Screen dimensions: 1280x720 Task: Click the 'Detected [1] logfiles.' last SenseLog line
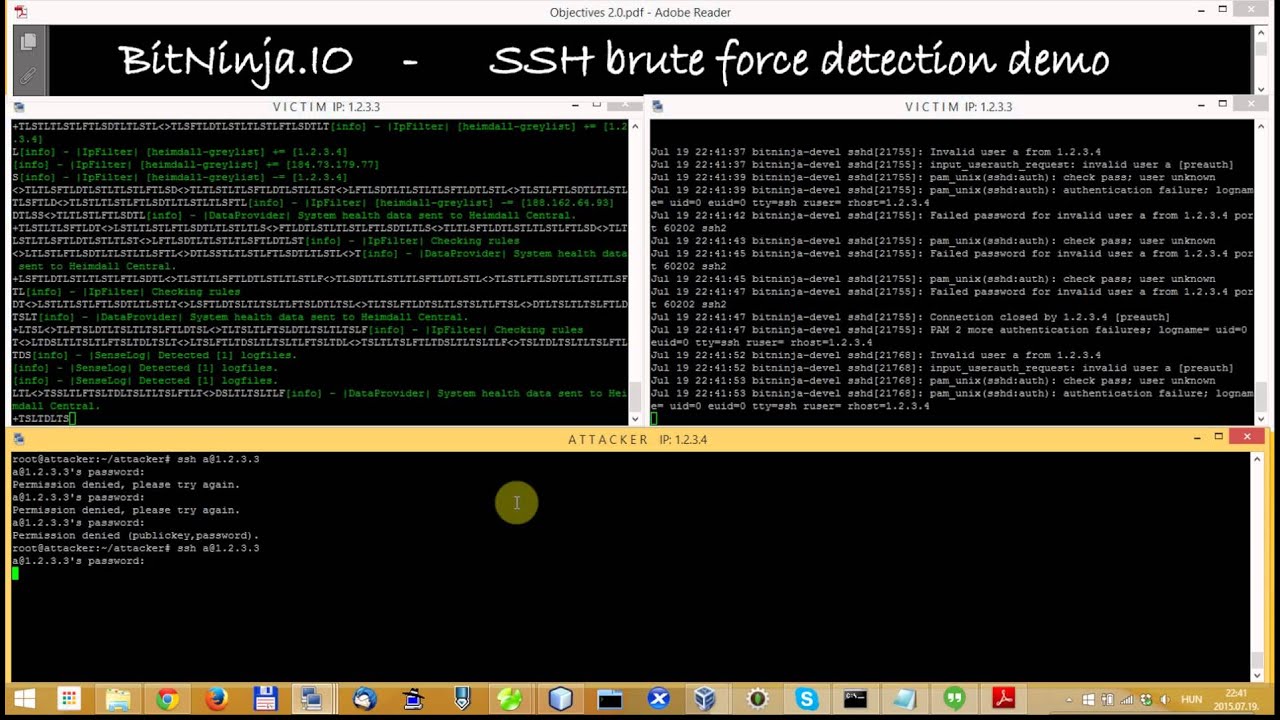click(x=145, y=381)
